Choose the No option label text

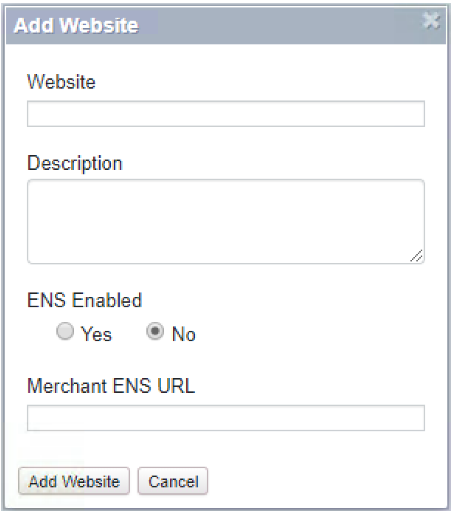tap(184, 334)
